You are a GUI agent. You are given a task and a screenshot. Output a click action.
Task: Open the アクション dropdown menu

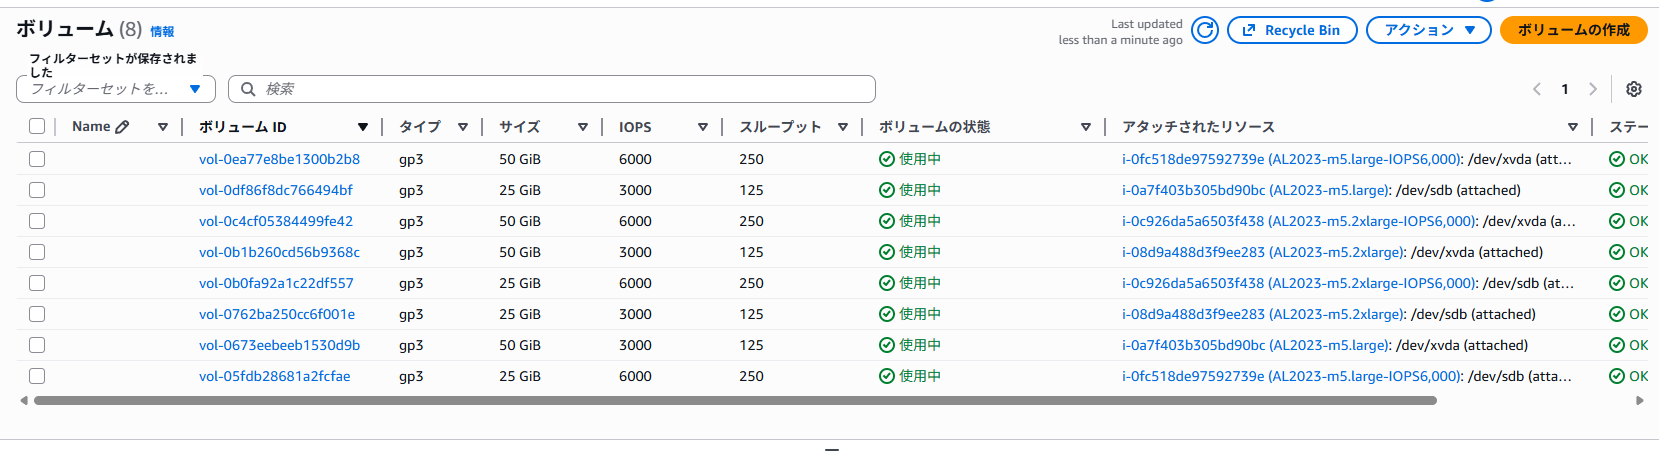click(1429, 30)
